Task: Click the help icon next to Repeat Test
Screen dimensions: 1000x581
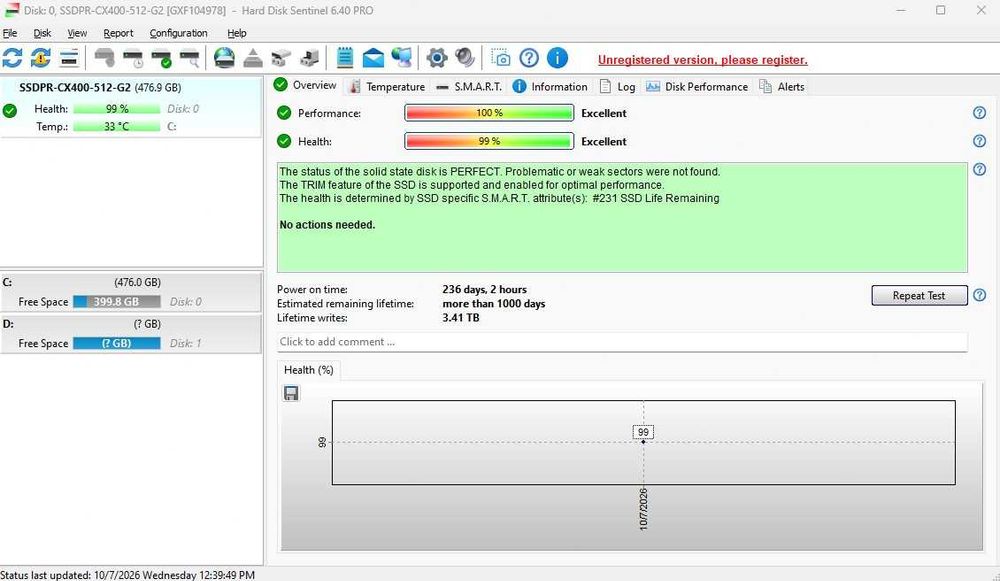Action: pos(980,295)
